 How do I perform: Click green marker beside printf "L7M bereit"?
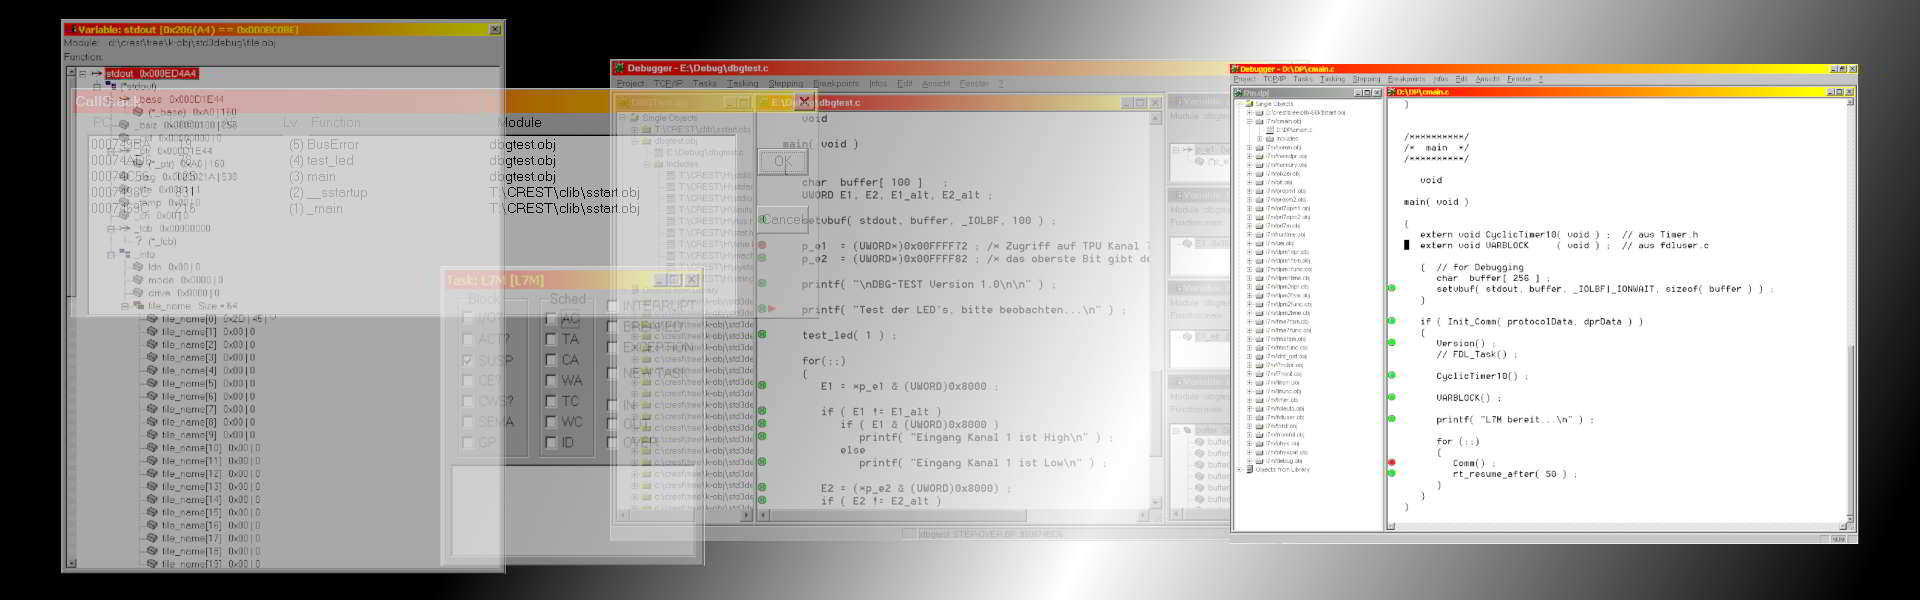tap(1391, 420)
